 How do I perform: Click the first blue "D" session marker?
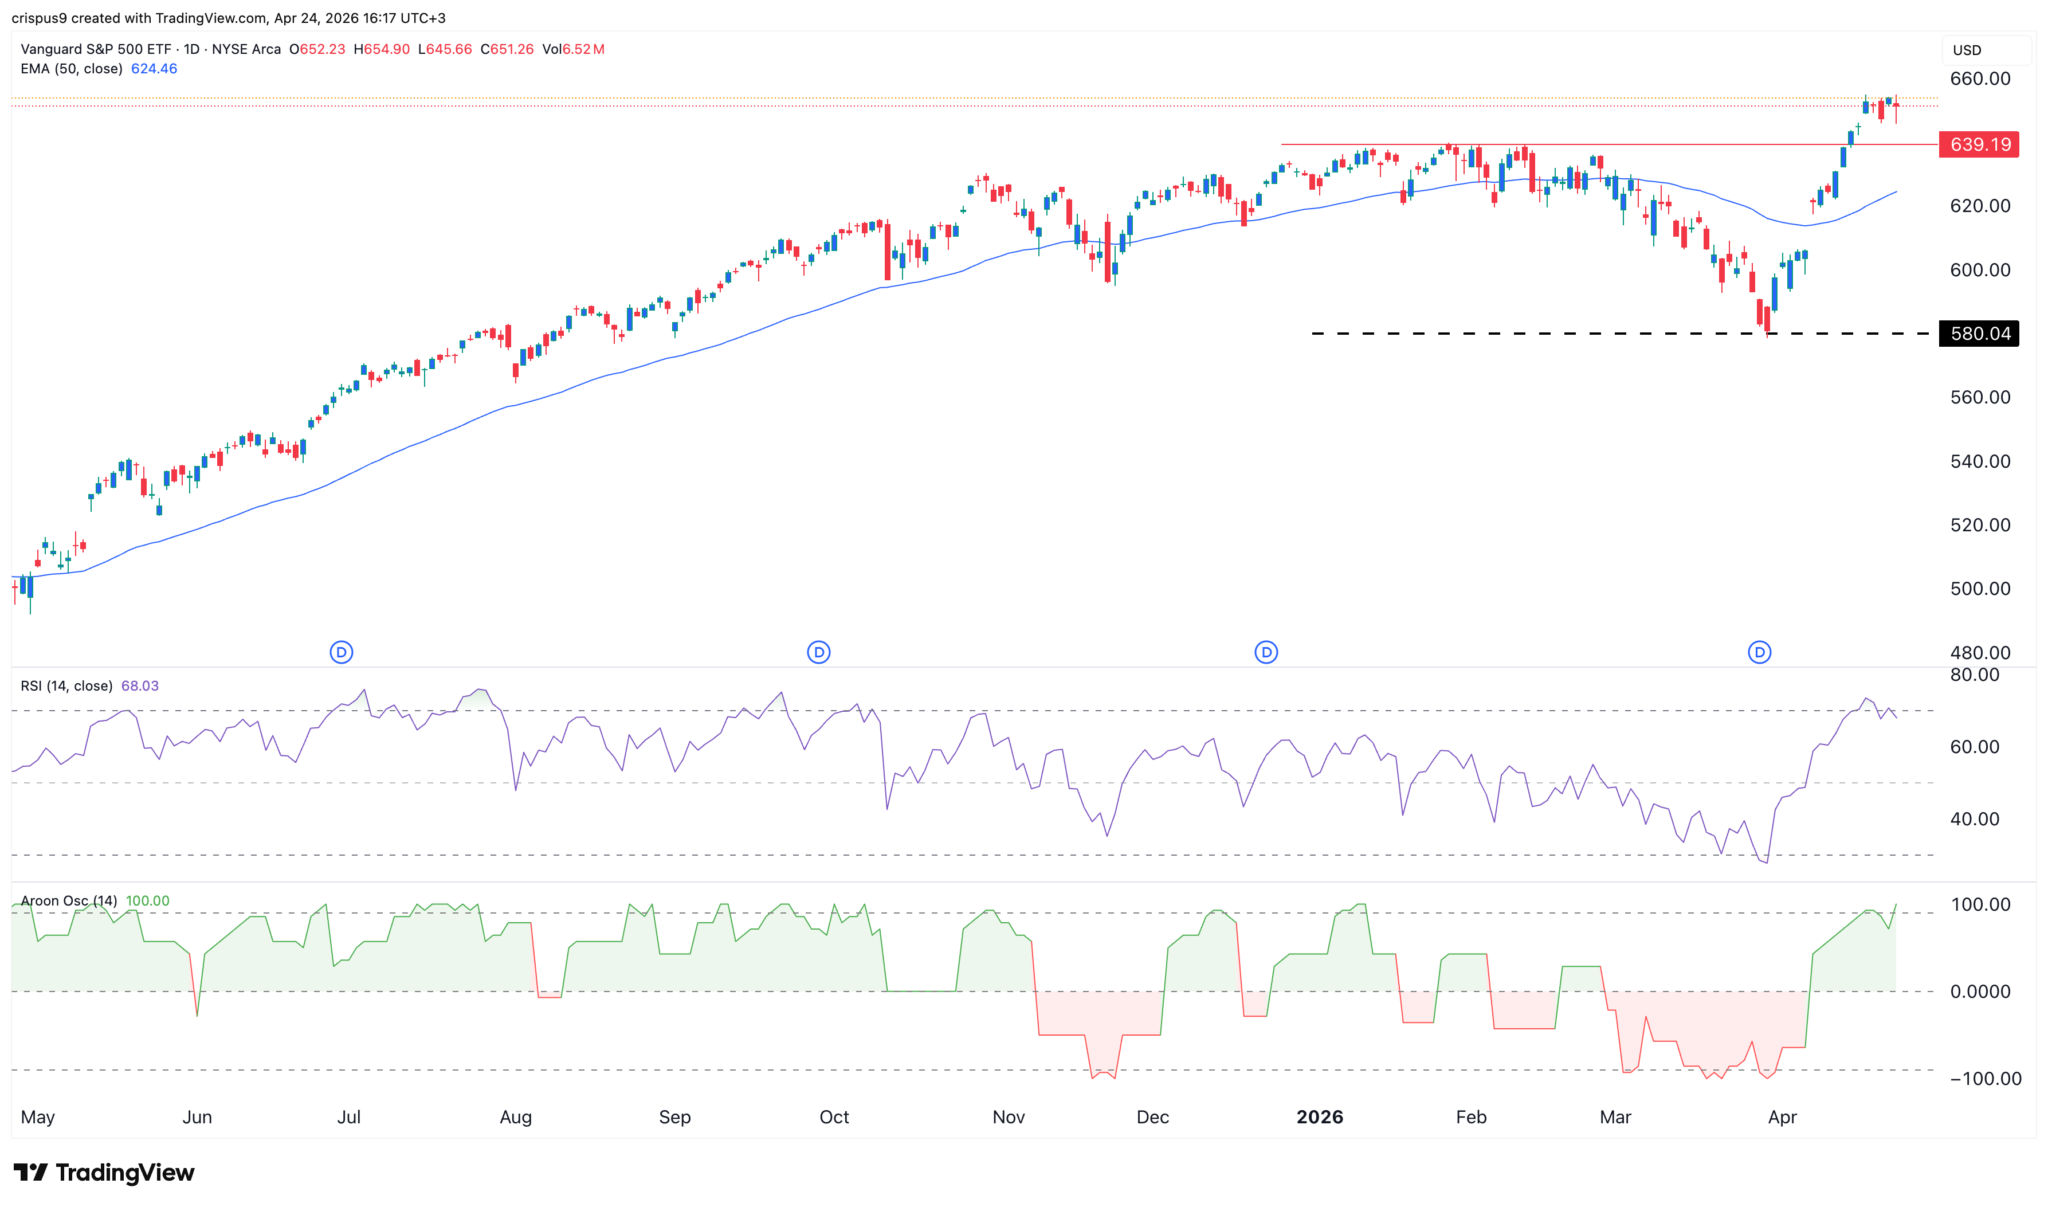point(341,651)
